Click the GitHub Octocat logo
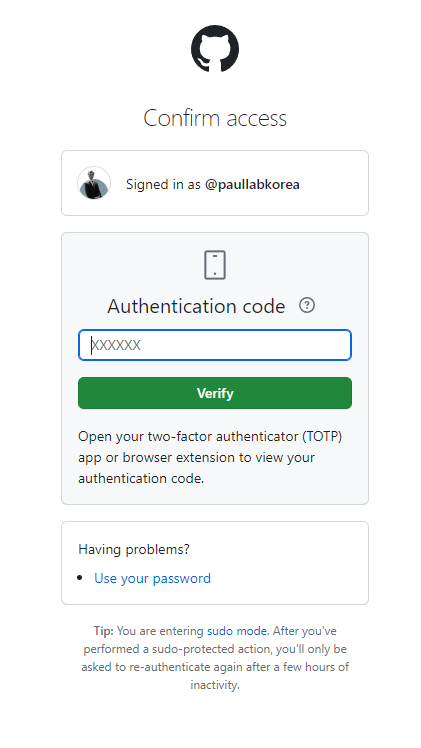 [x=215, y=49]
